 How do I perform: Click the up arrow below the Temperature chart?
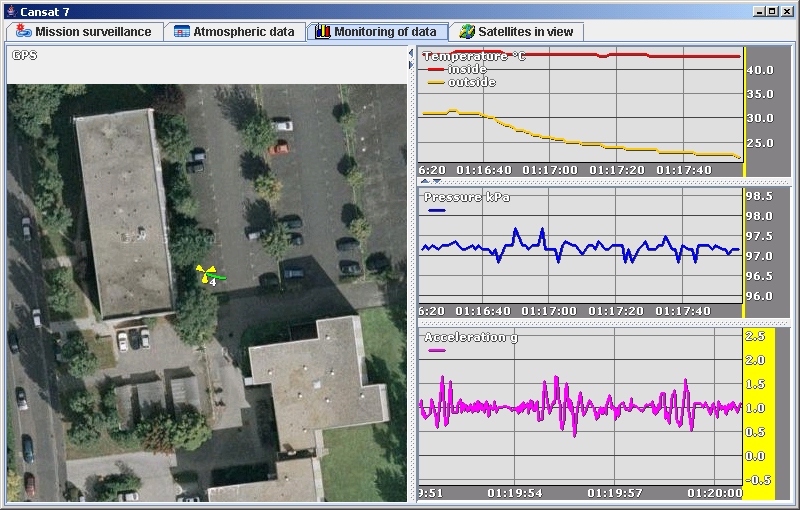point(424,181)
